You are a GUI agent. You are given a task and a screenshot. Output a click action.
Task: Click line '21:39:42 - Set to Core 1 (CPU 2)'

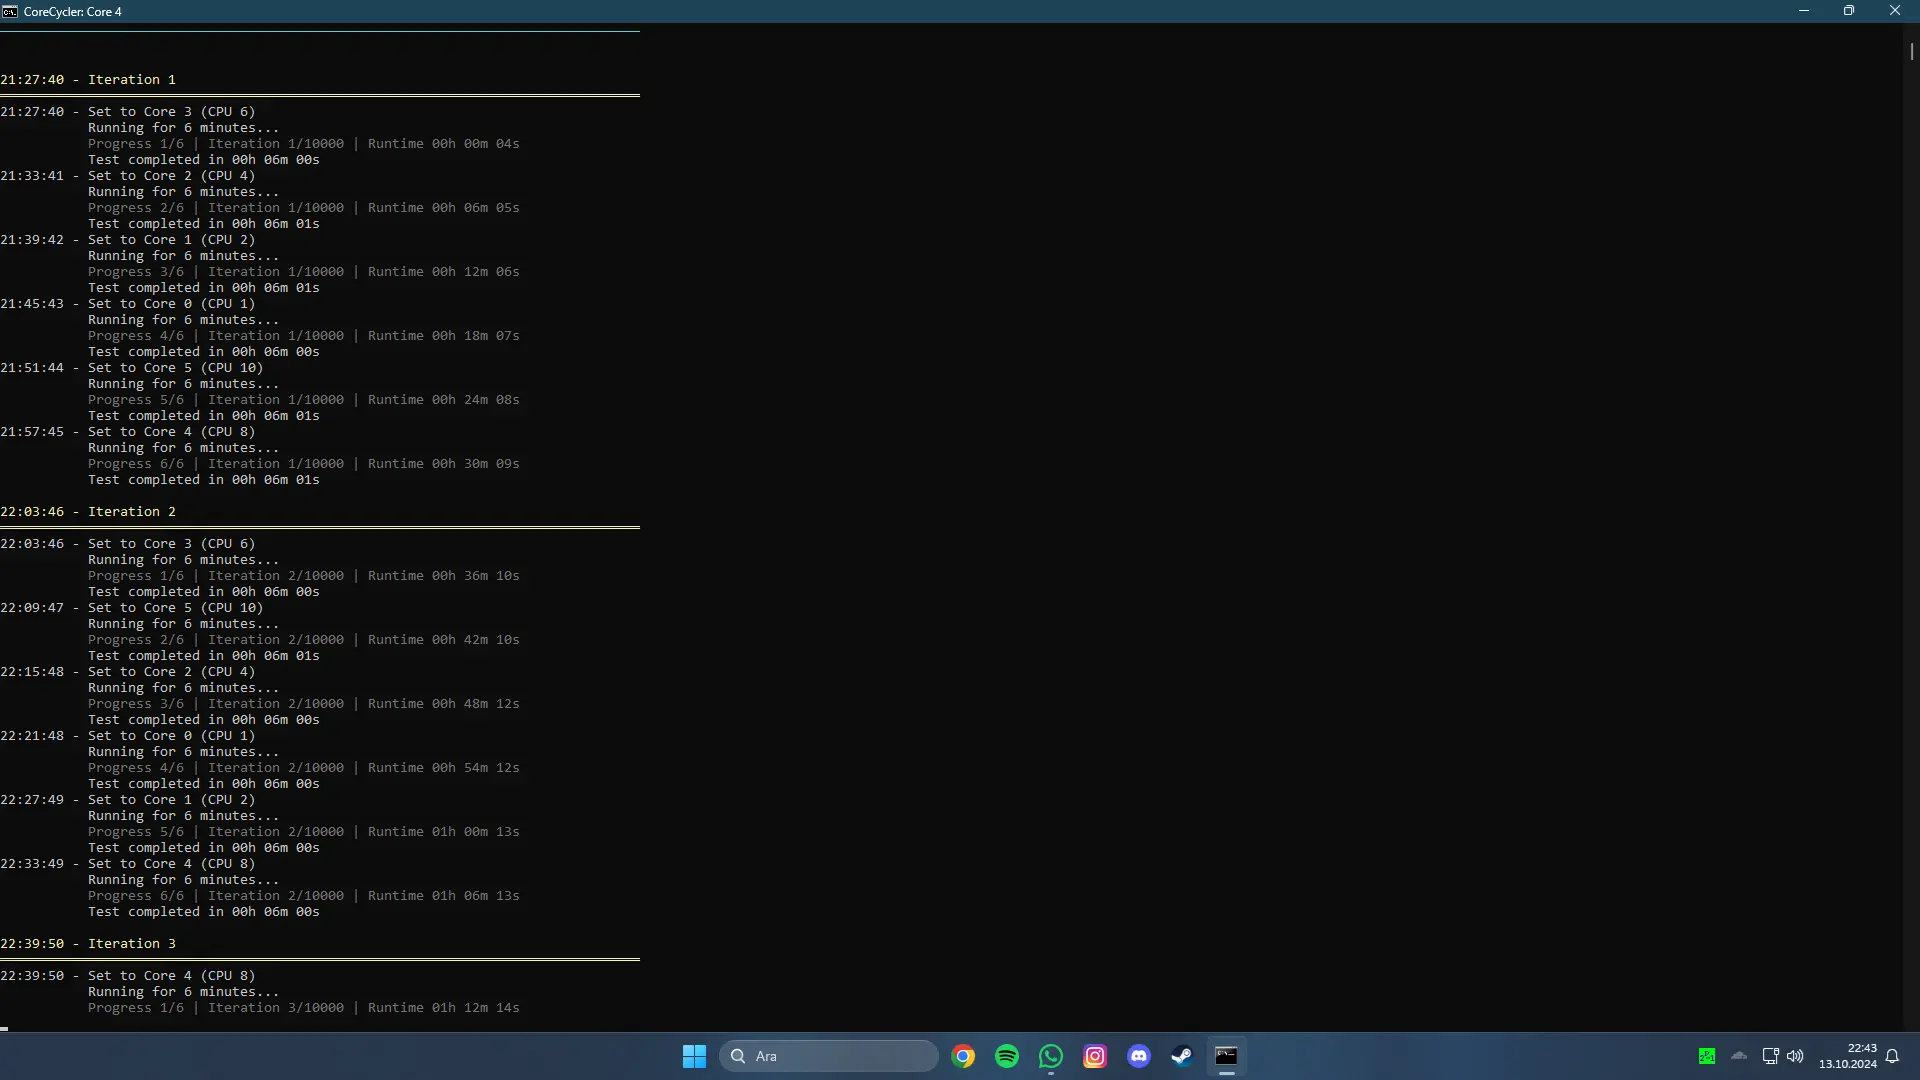pos(128,240)
